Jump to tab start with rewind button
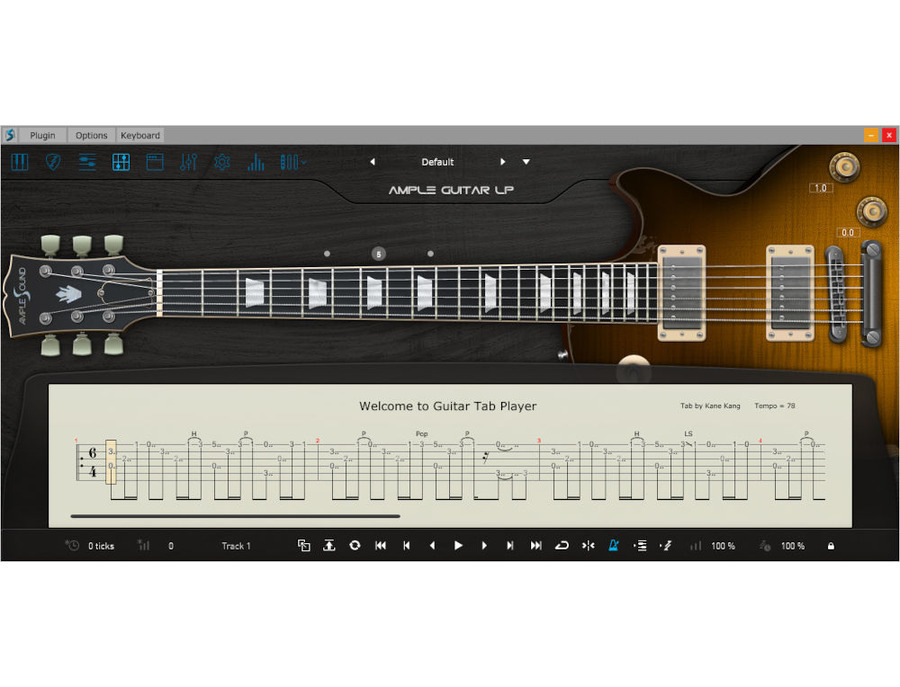 coord(380,545)
